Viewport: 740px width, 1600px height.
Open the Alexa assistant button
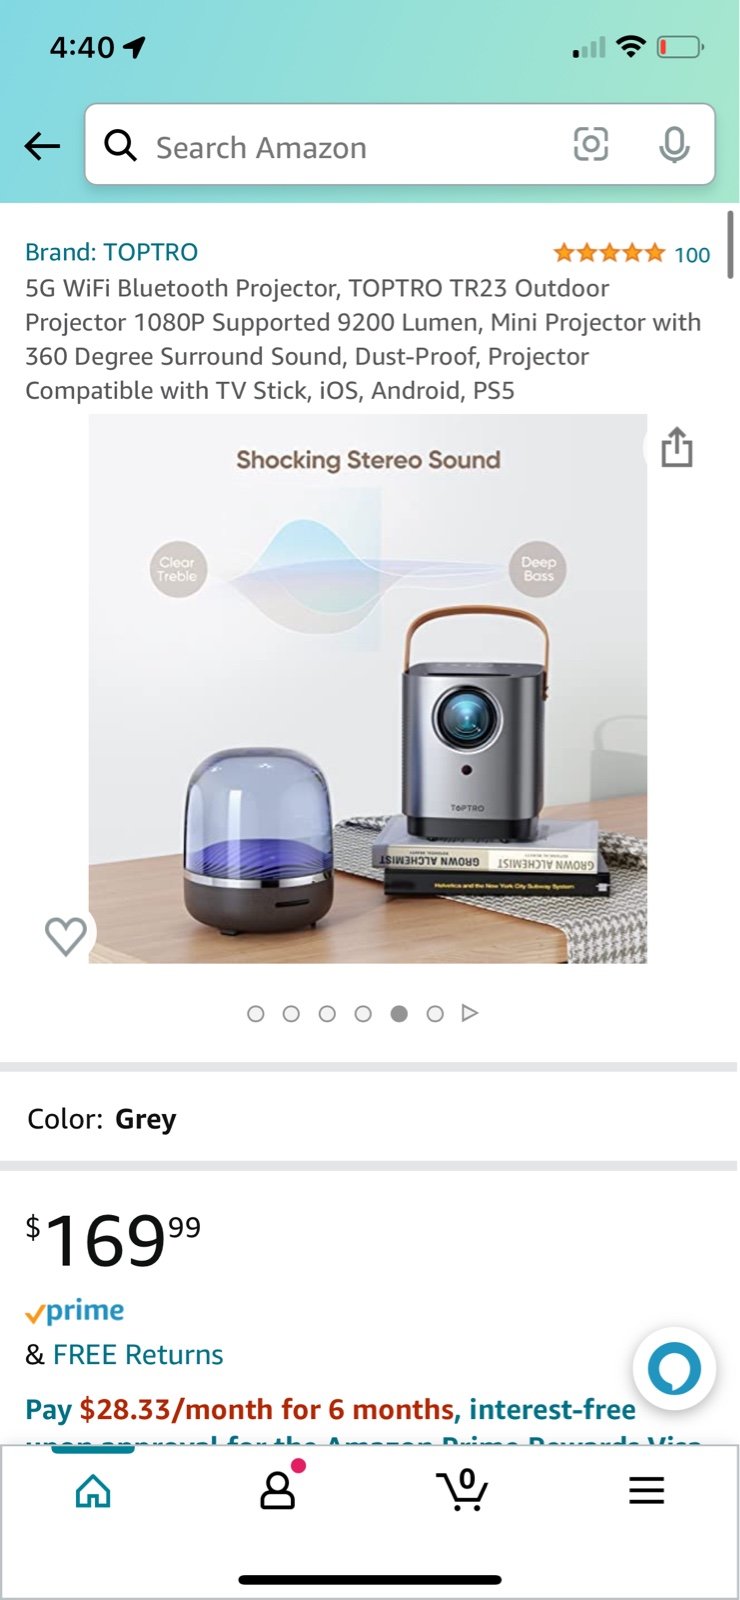pyautogui.click(x=674, y=1368)
